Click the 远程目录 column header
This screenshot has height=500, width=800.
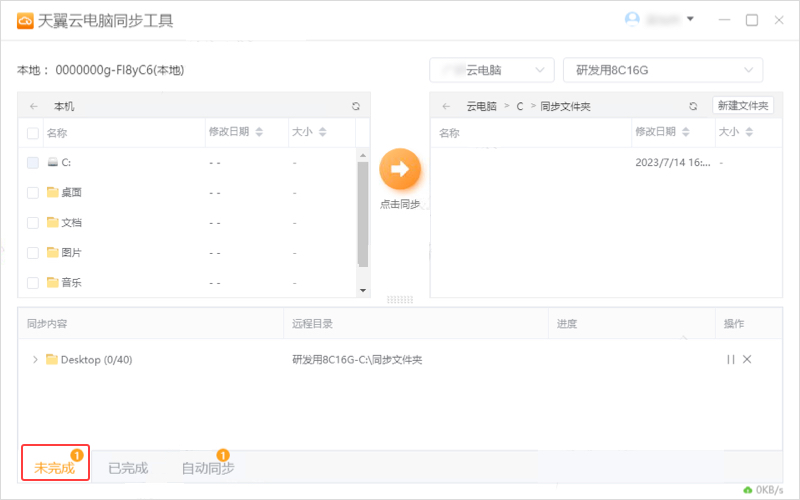312,323
